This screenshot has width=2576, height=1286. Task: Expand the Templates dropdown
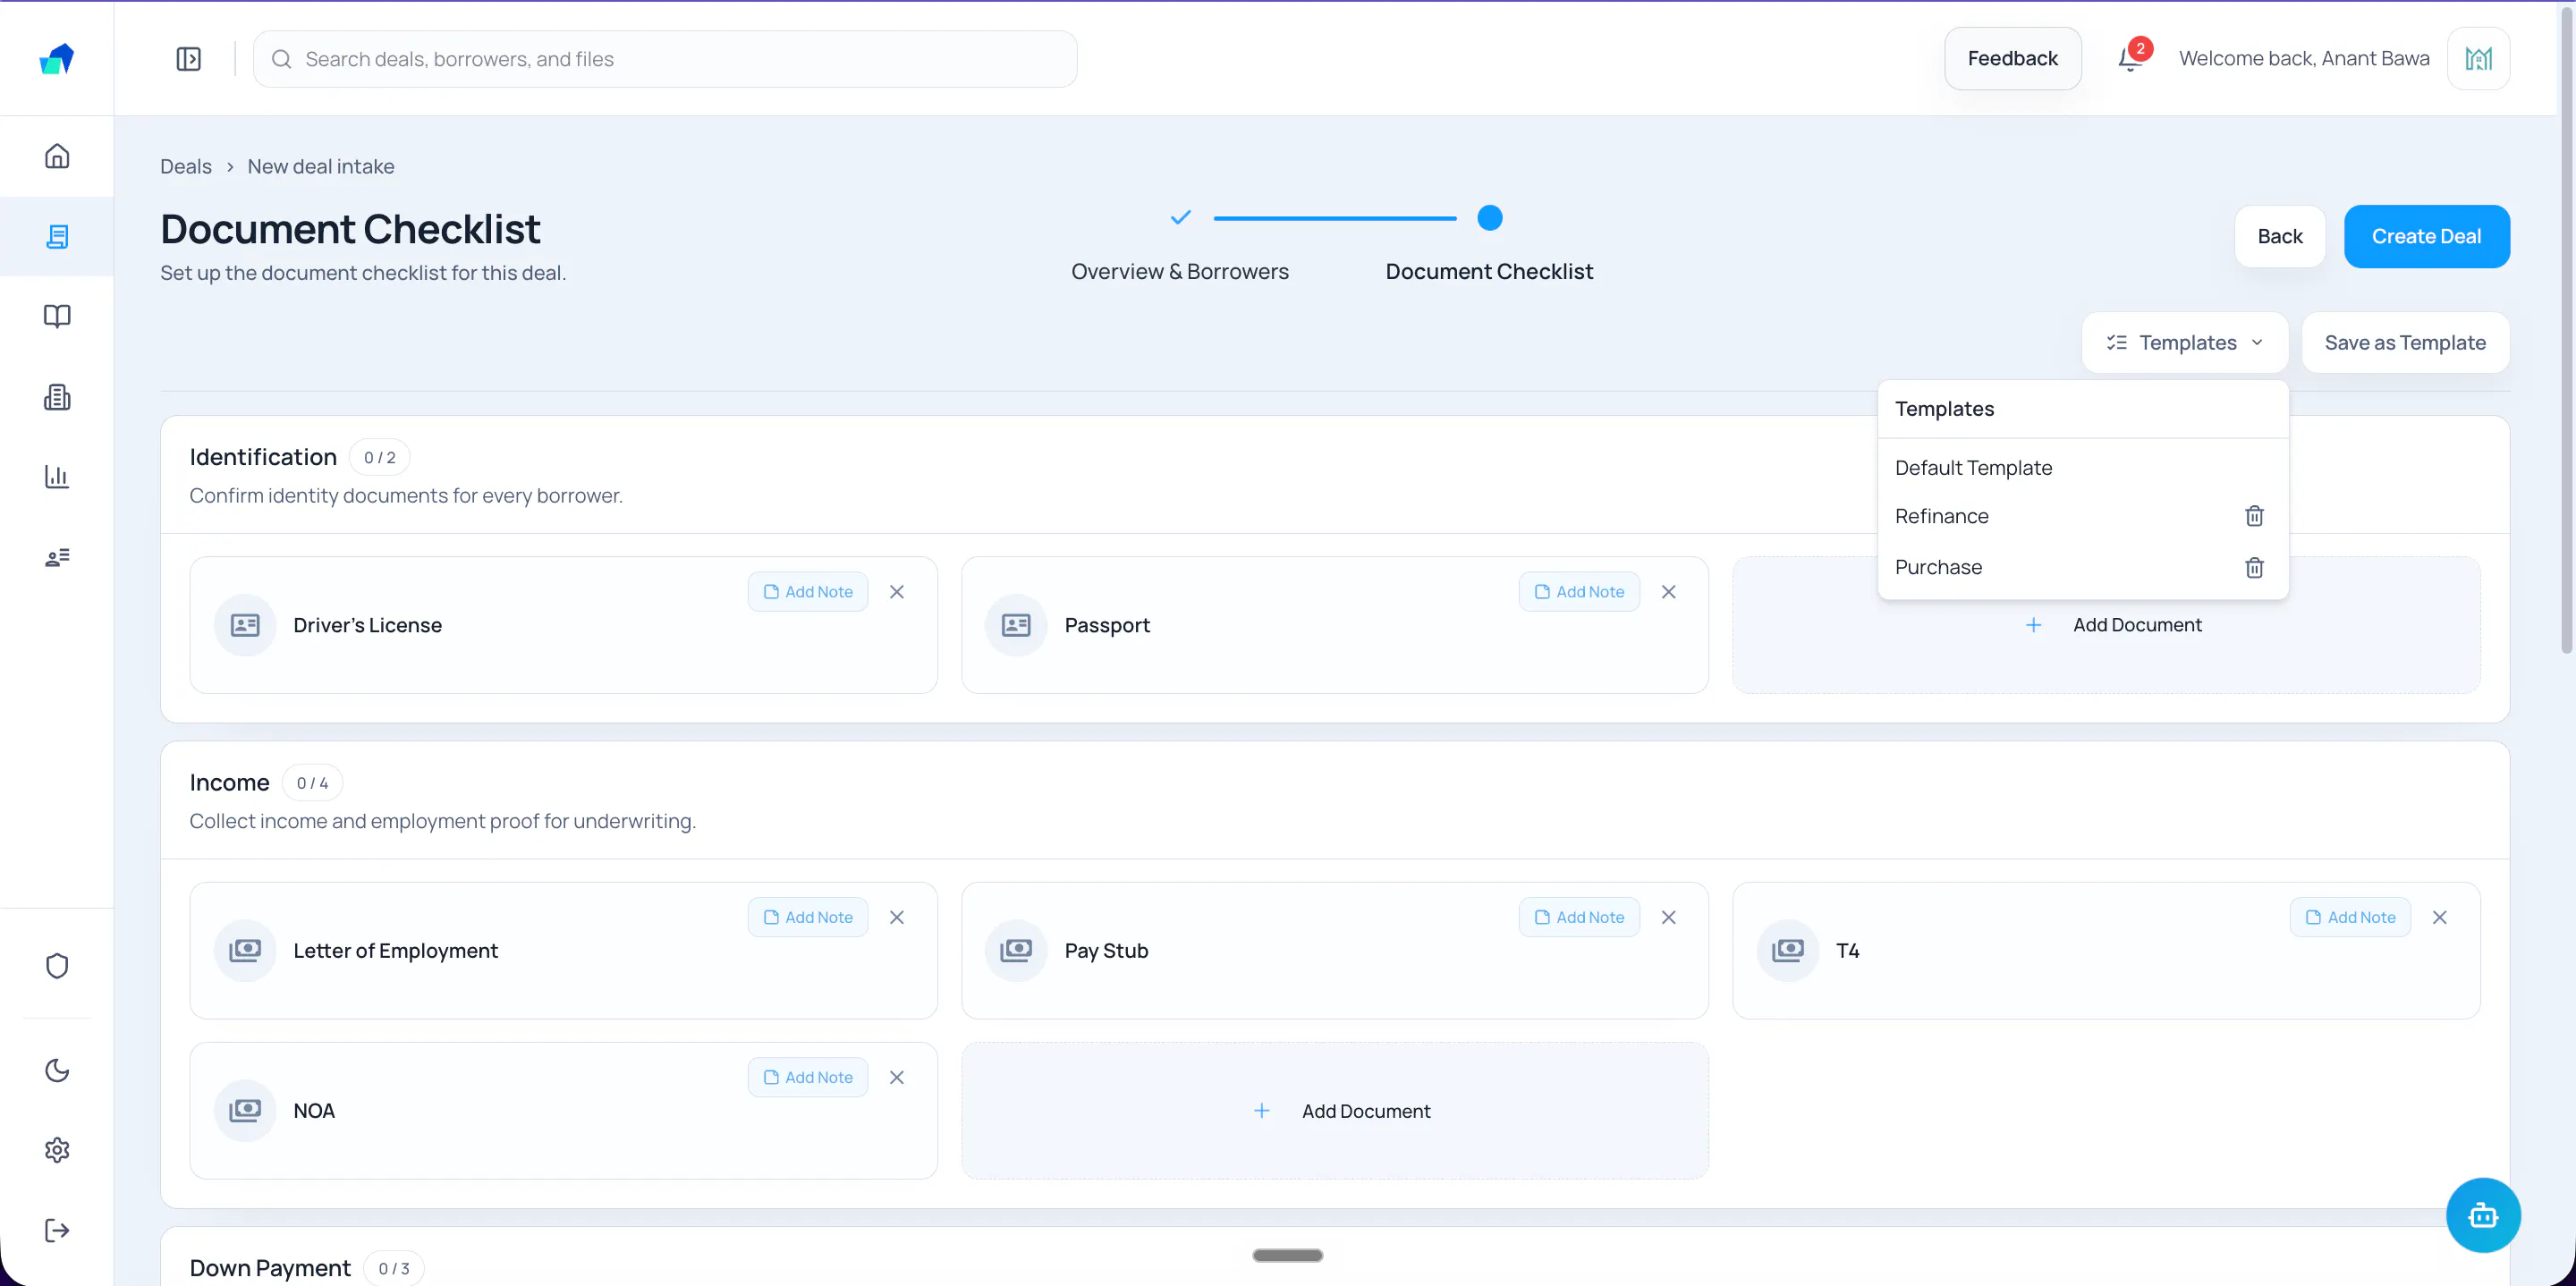[2185, 343]
